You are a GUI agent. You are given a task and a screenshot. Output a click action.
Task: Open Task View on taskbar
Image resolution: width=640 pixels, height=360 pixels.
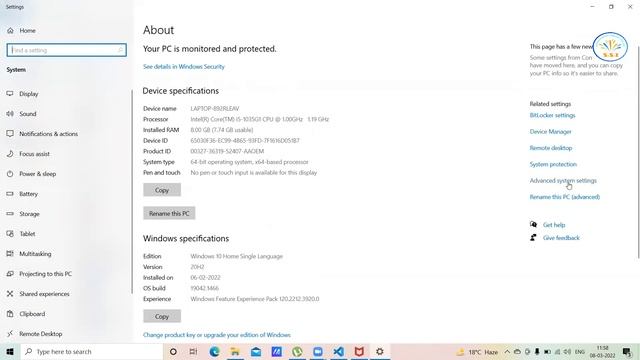[x=193, y=351]
